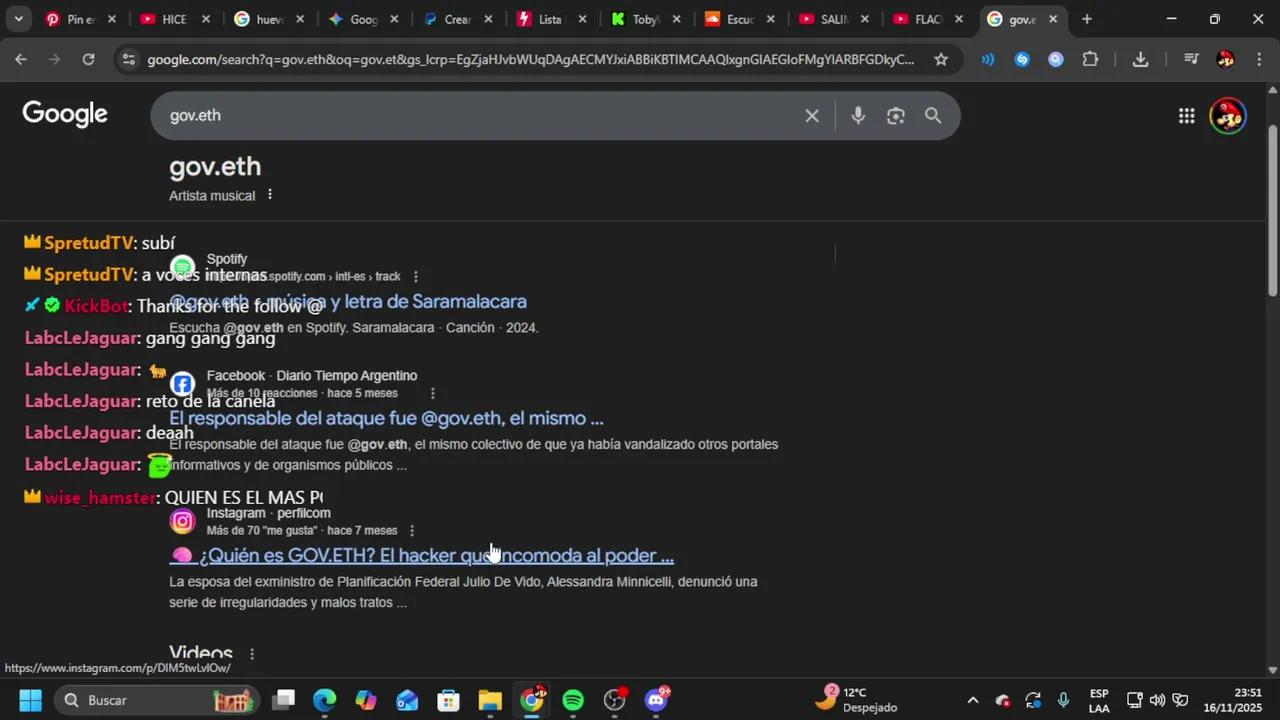
Task: Close the gov.eth Google tab
Action: 1053,19
